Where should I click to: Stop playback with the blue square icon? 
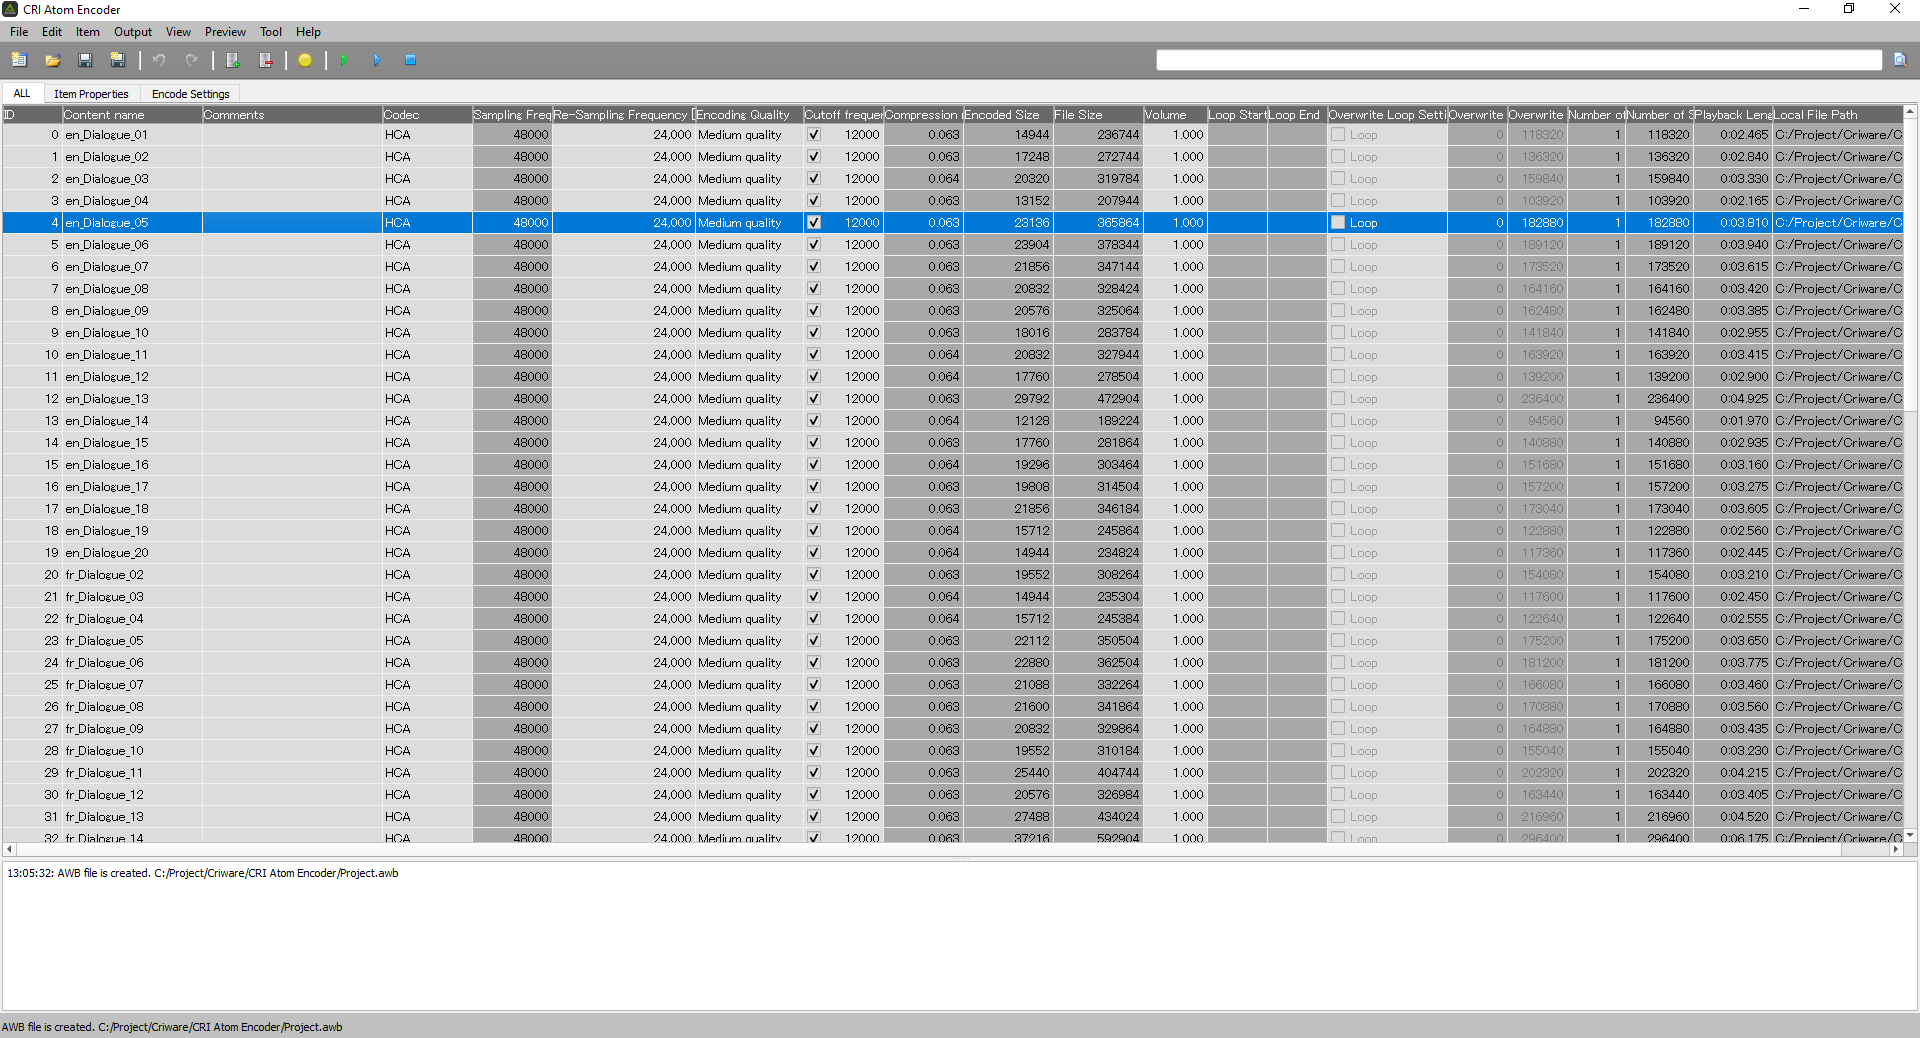(x=410, y=60)
